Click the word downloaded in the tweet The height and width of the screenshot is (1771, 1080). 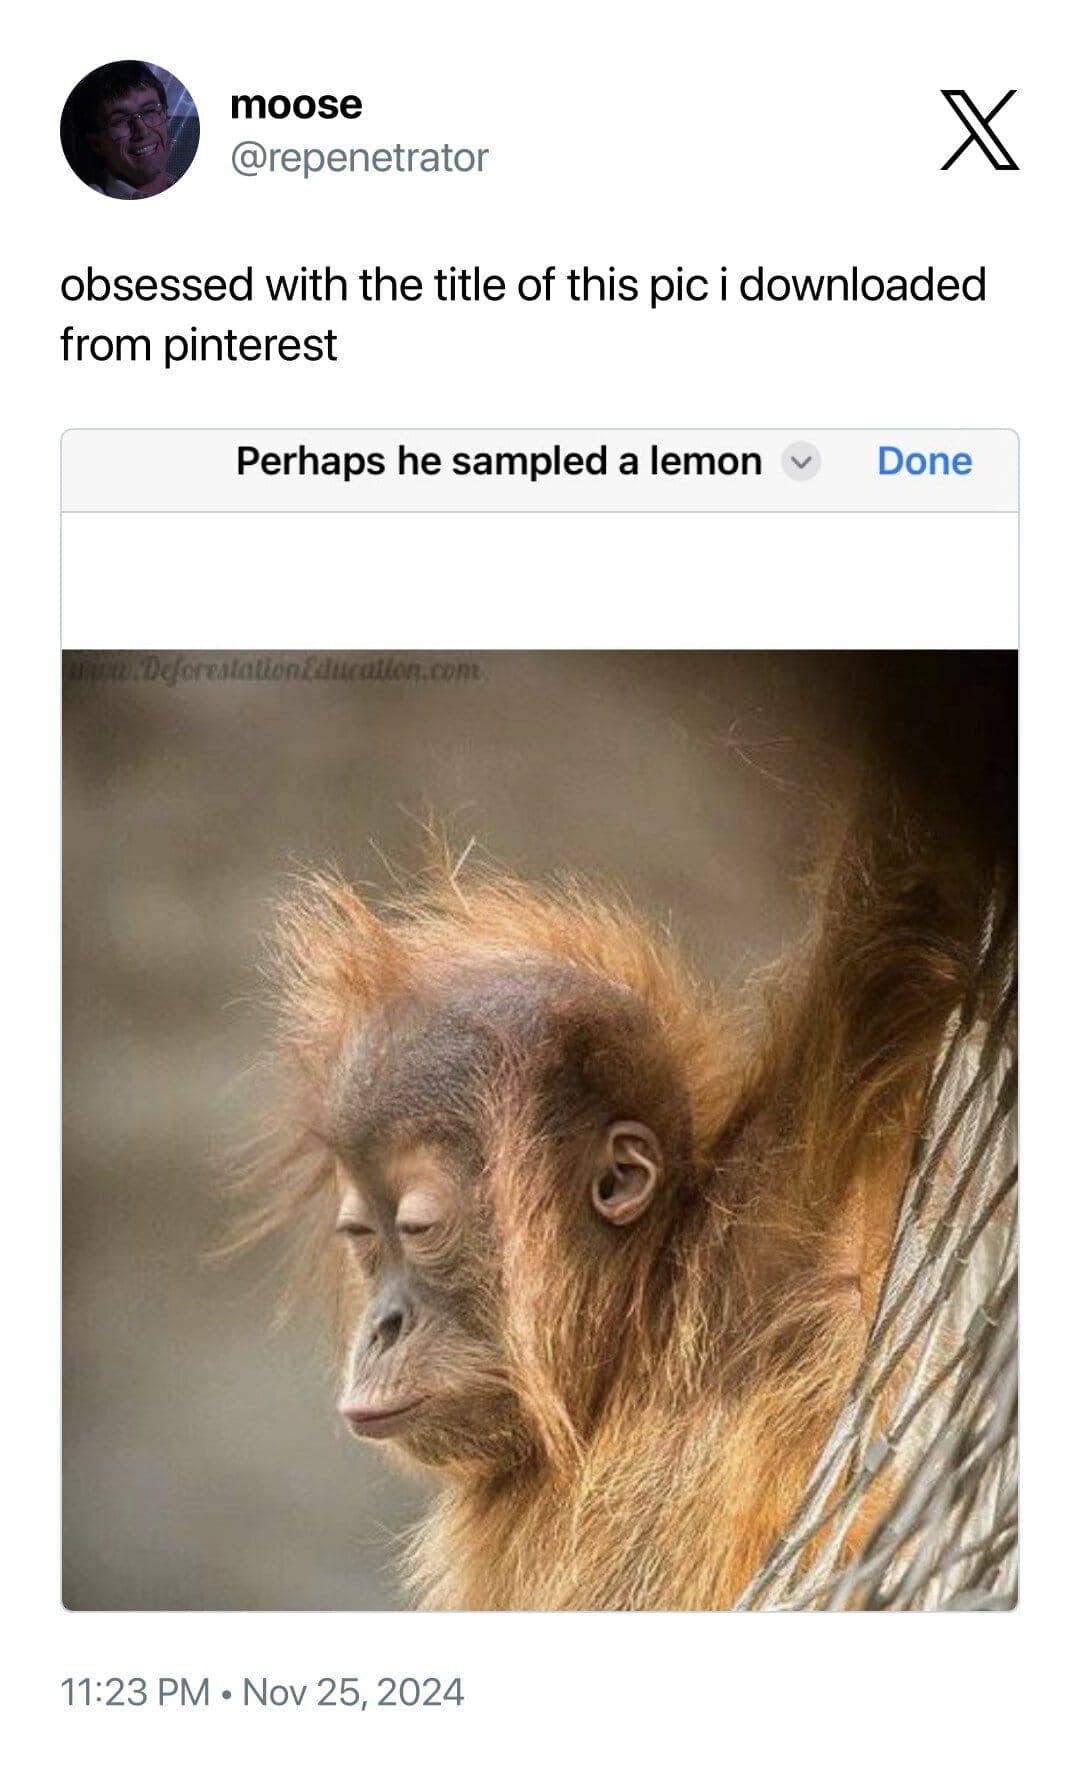pos(863,285)
